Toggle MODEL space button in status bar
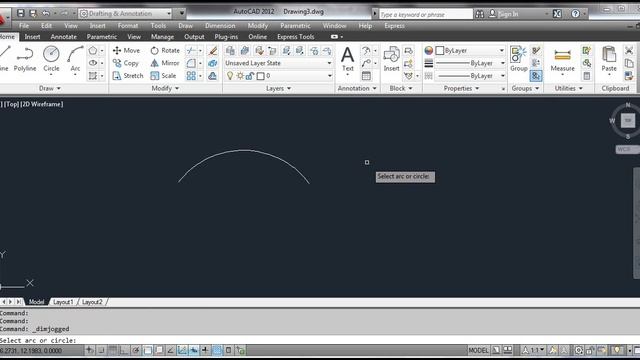Screen dimensions: 640x360 [478, 350]
